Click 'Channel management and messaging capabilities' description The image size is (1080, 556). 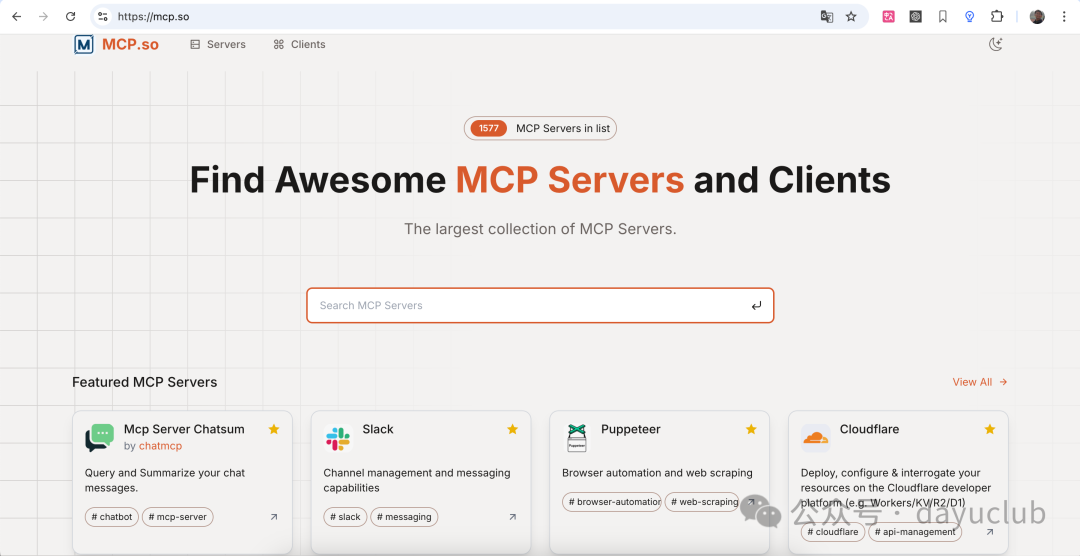[x=417, y=480]
